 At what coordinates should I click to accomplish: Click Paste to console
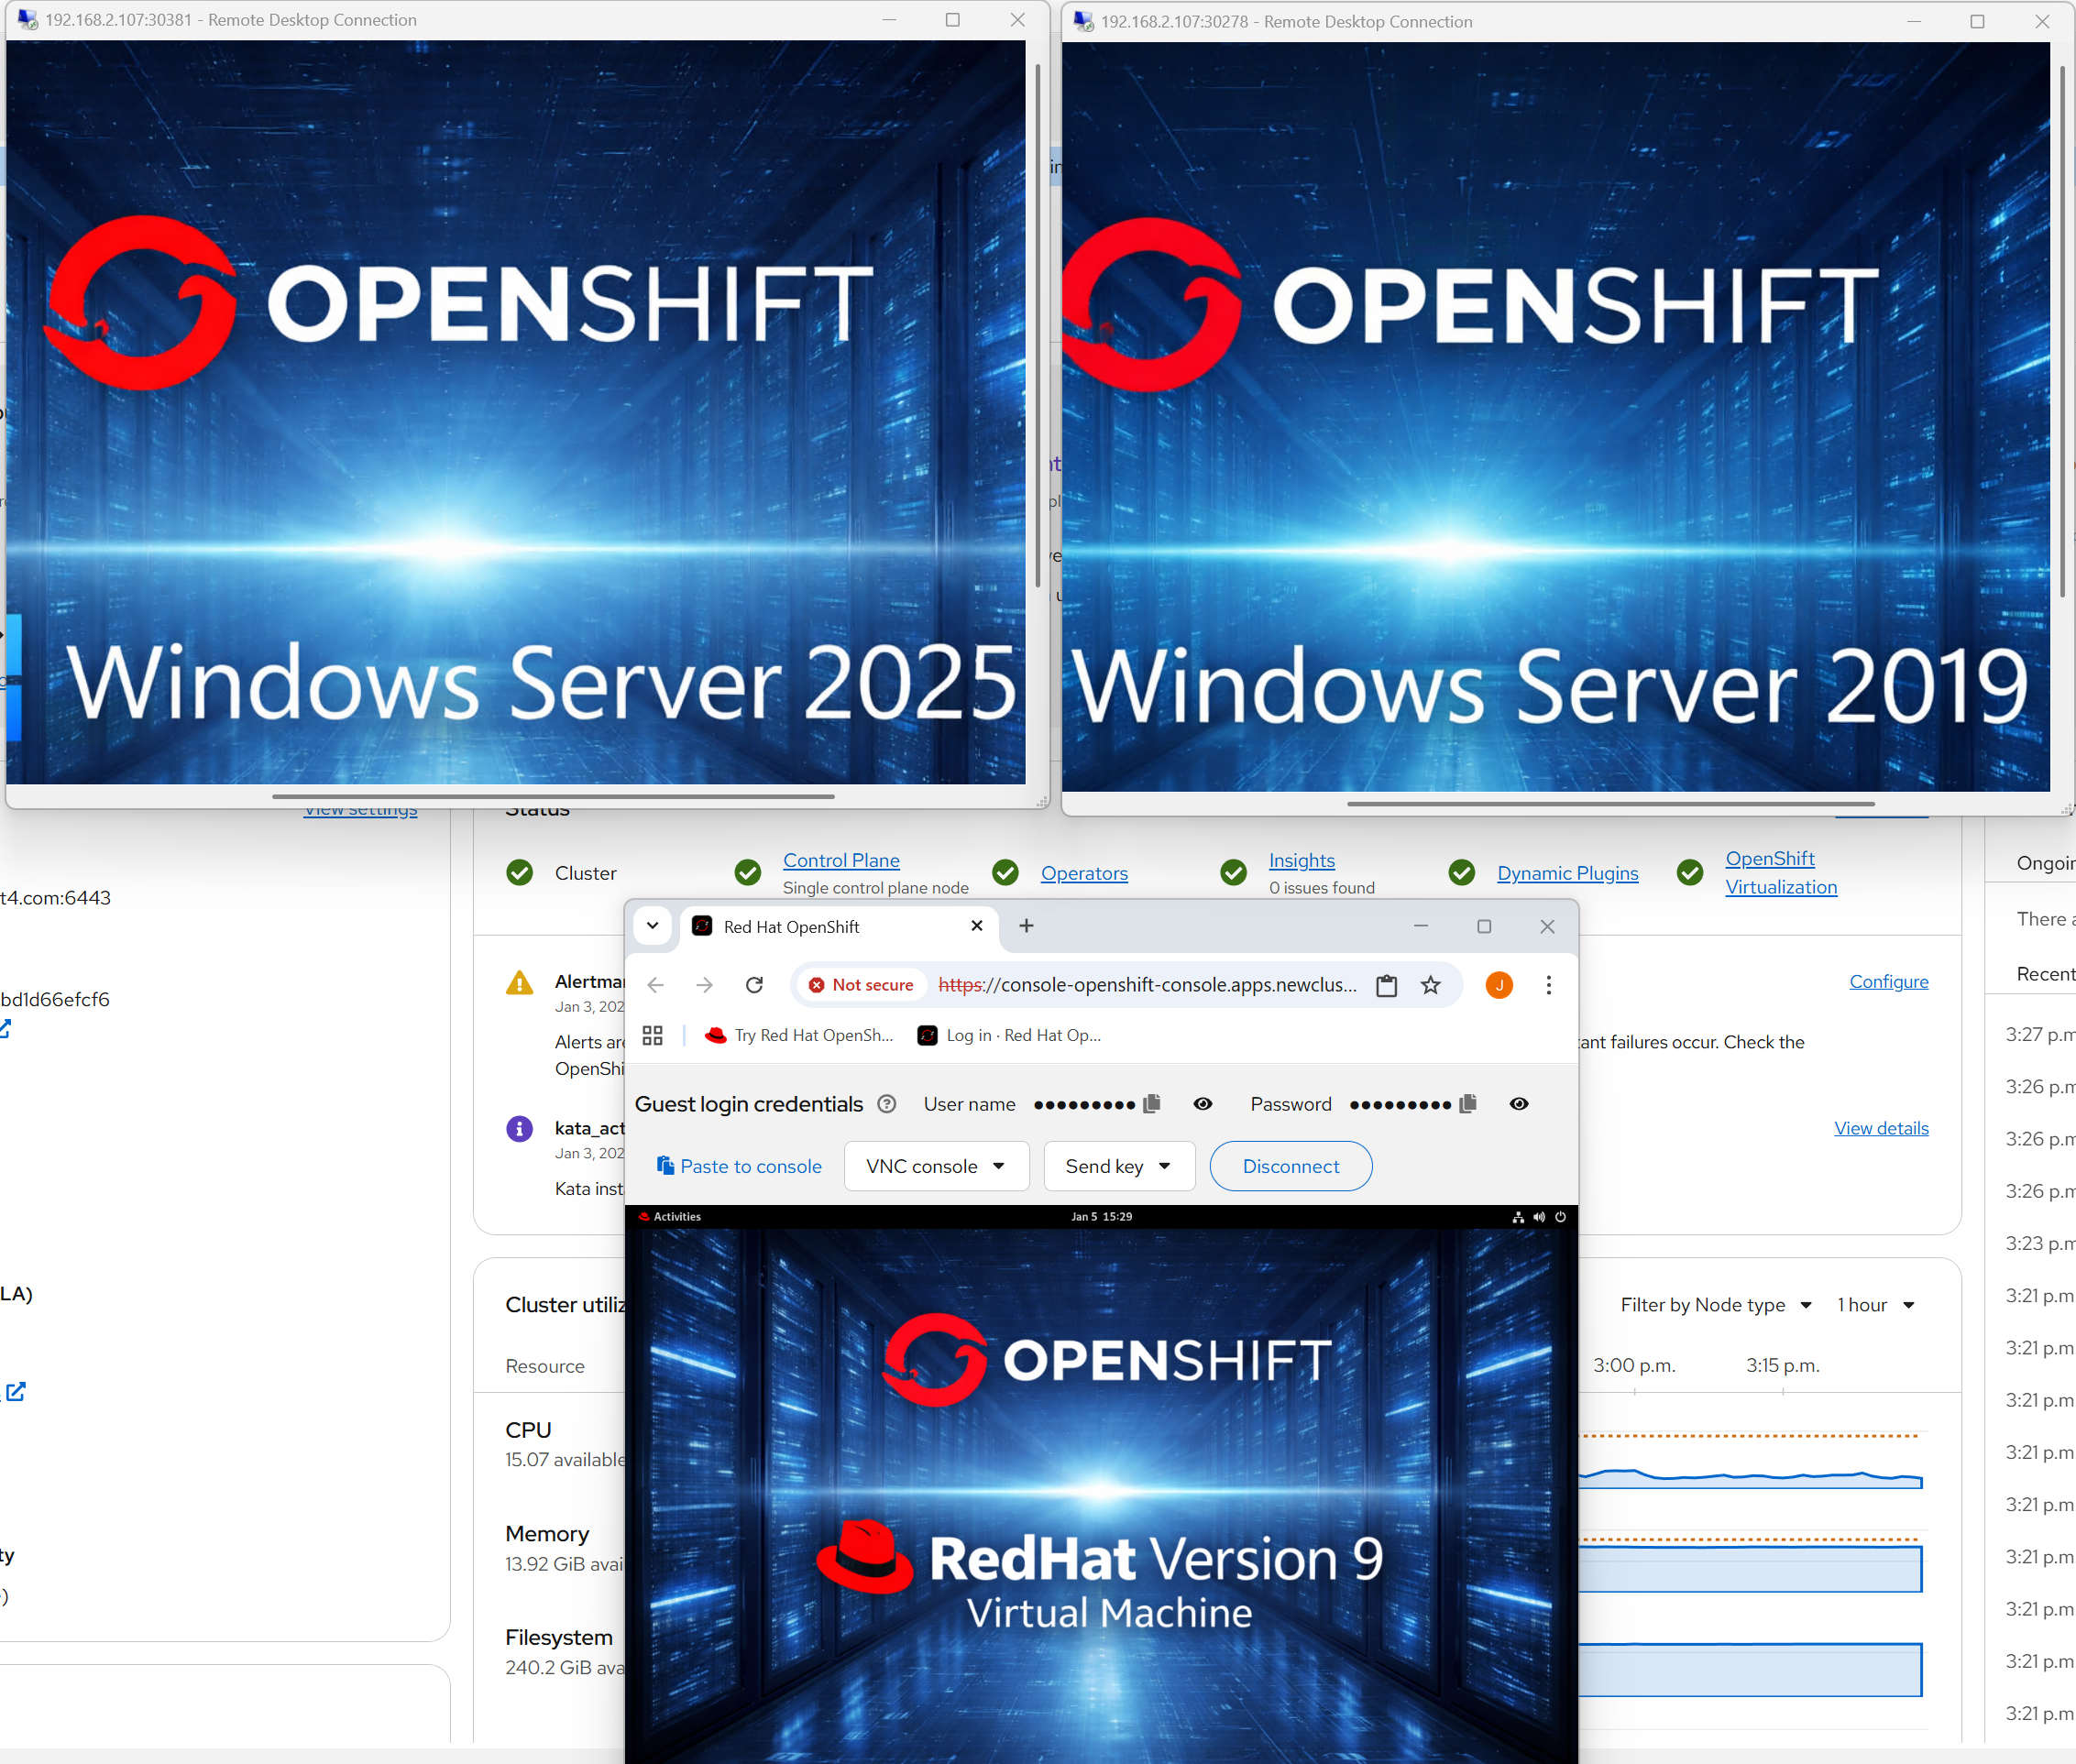pos(739,1166)
